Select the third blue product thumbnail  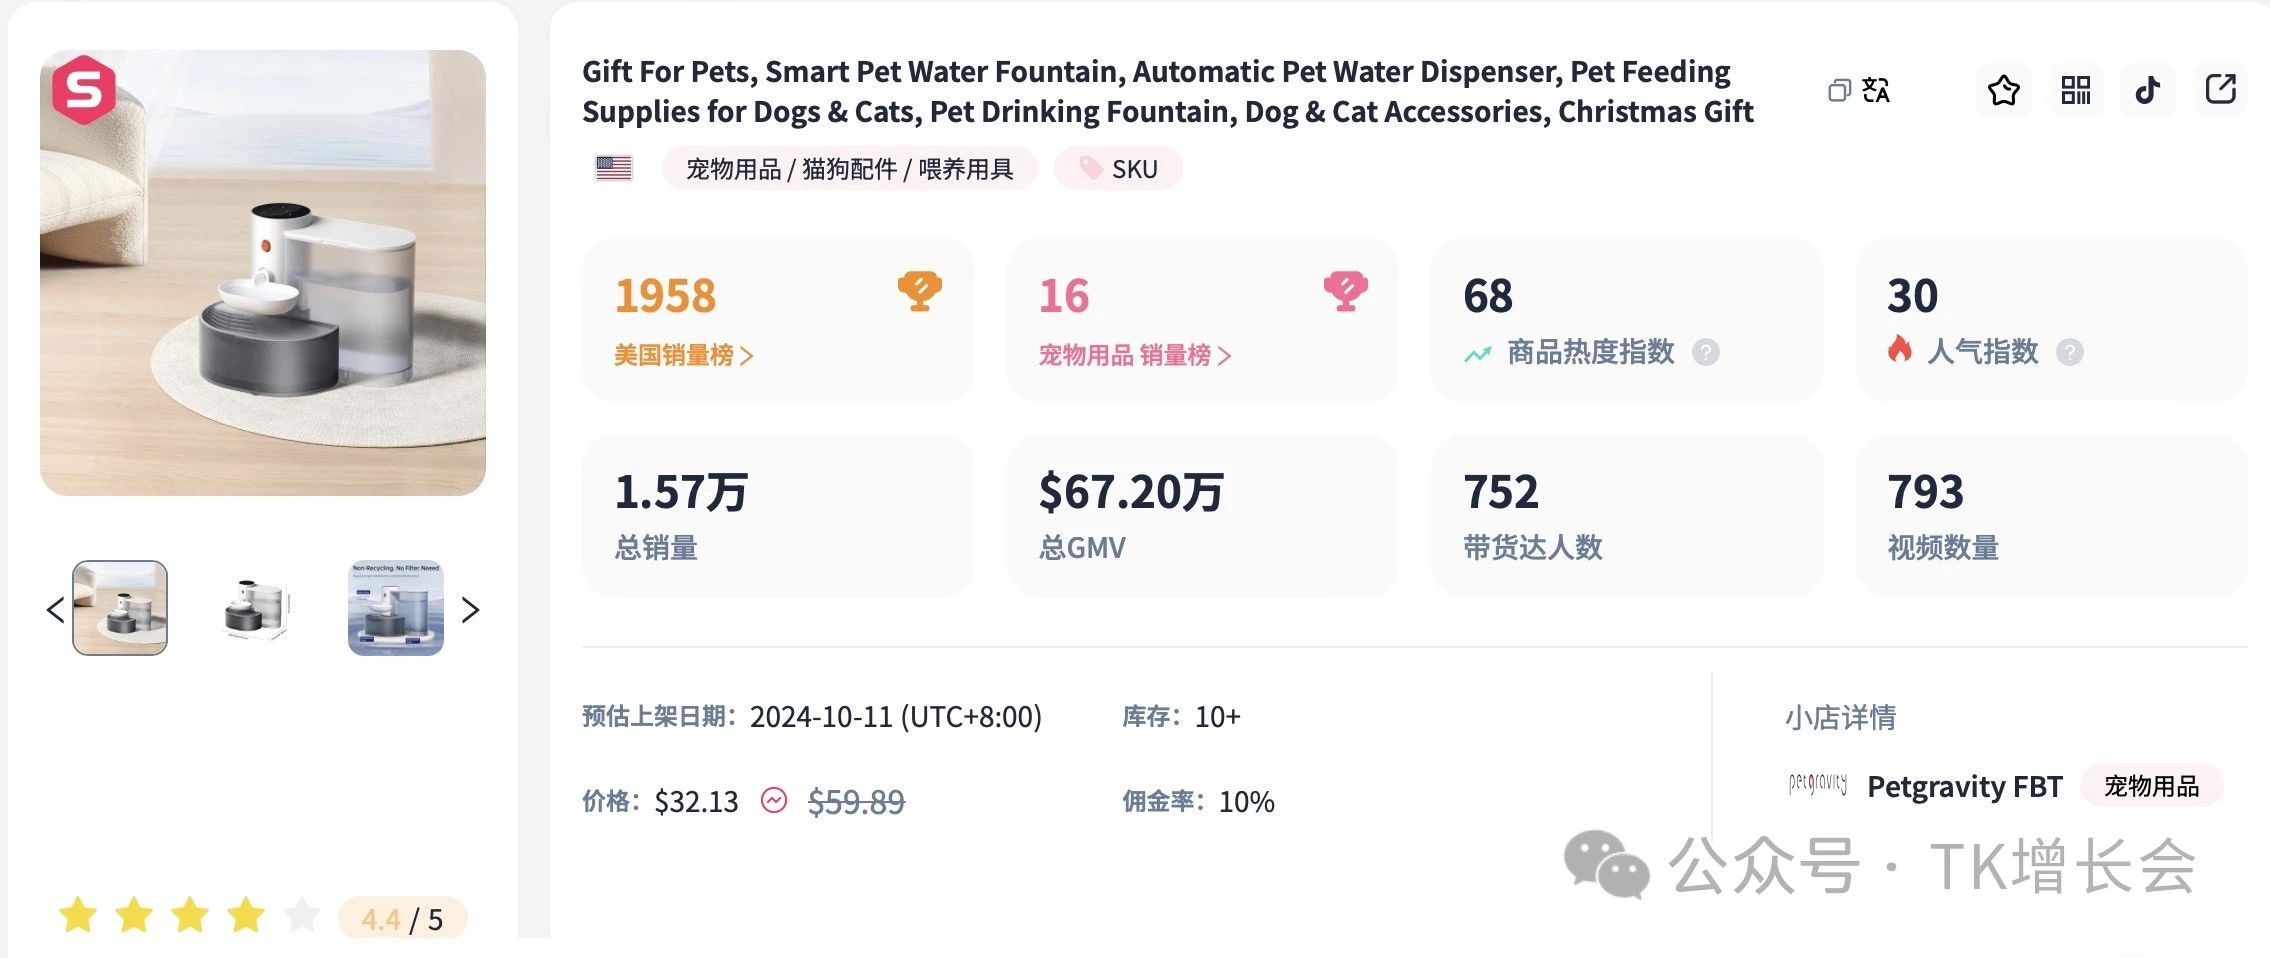[x=396, y=608]
